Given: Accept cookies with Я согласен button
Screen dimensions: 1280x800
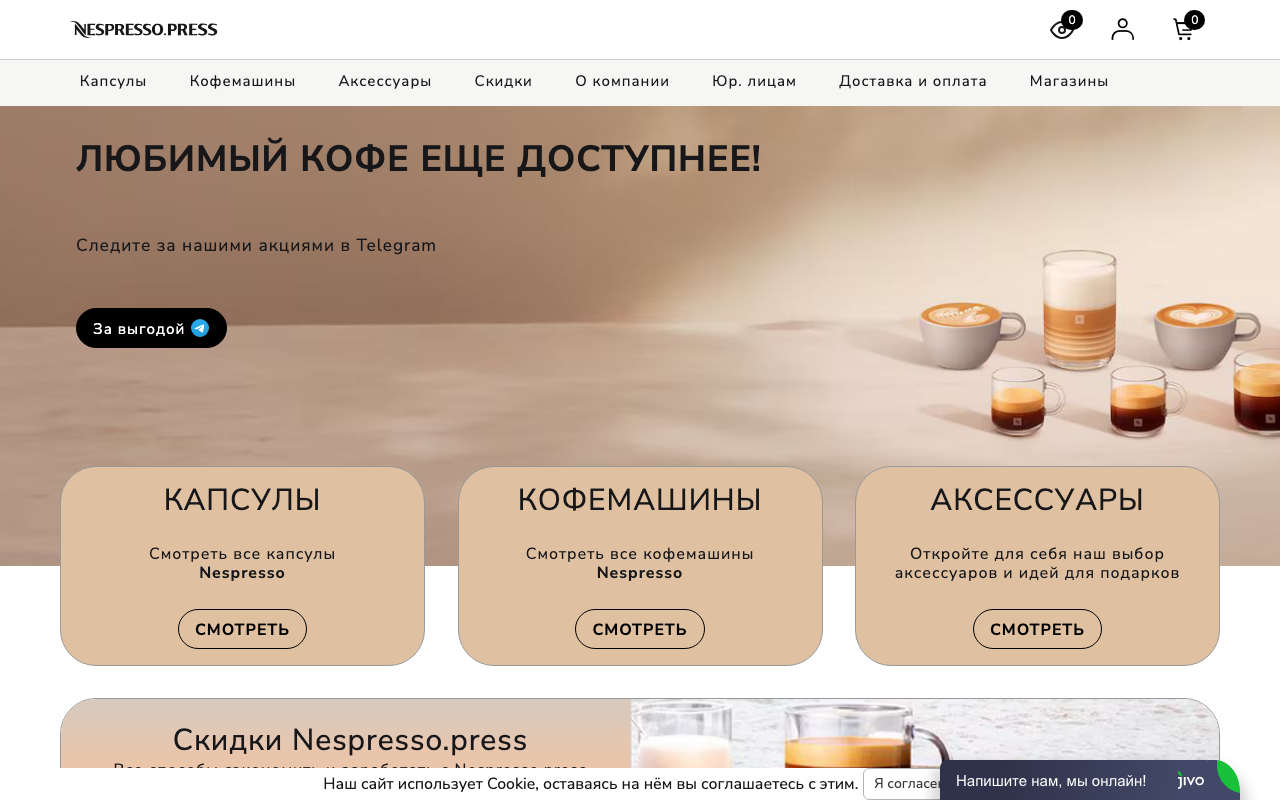Looking at the screenshot, I should 903,784.
